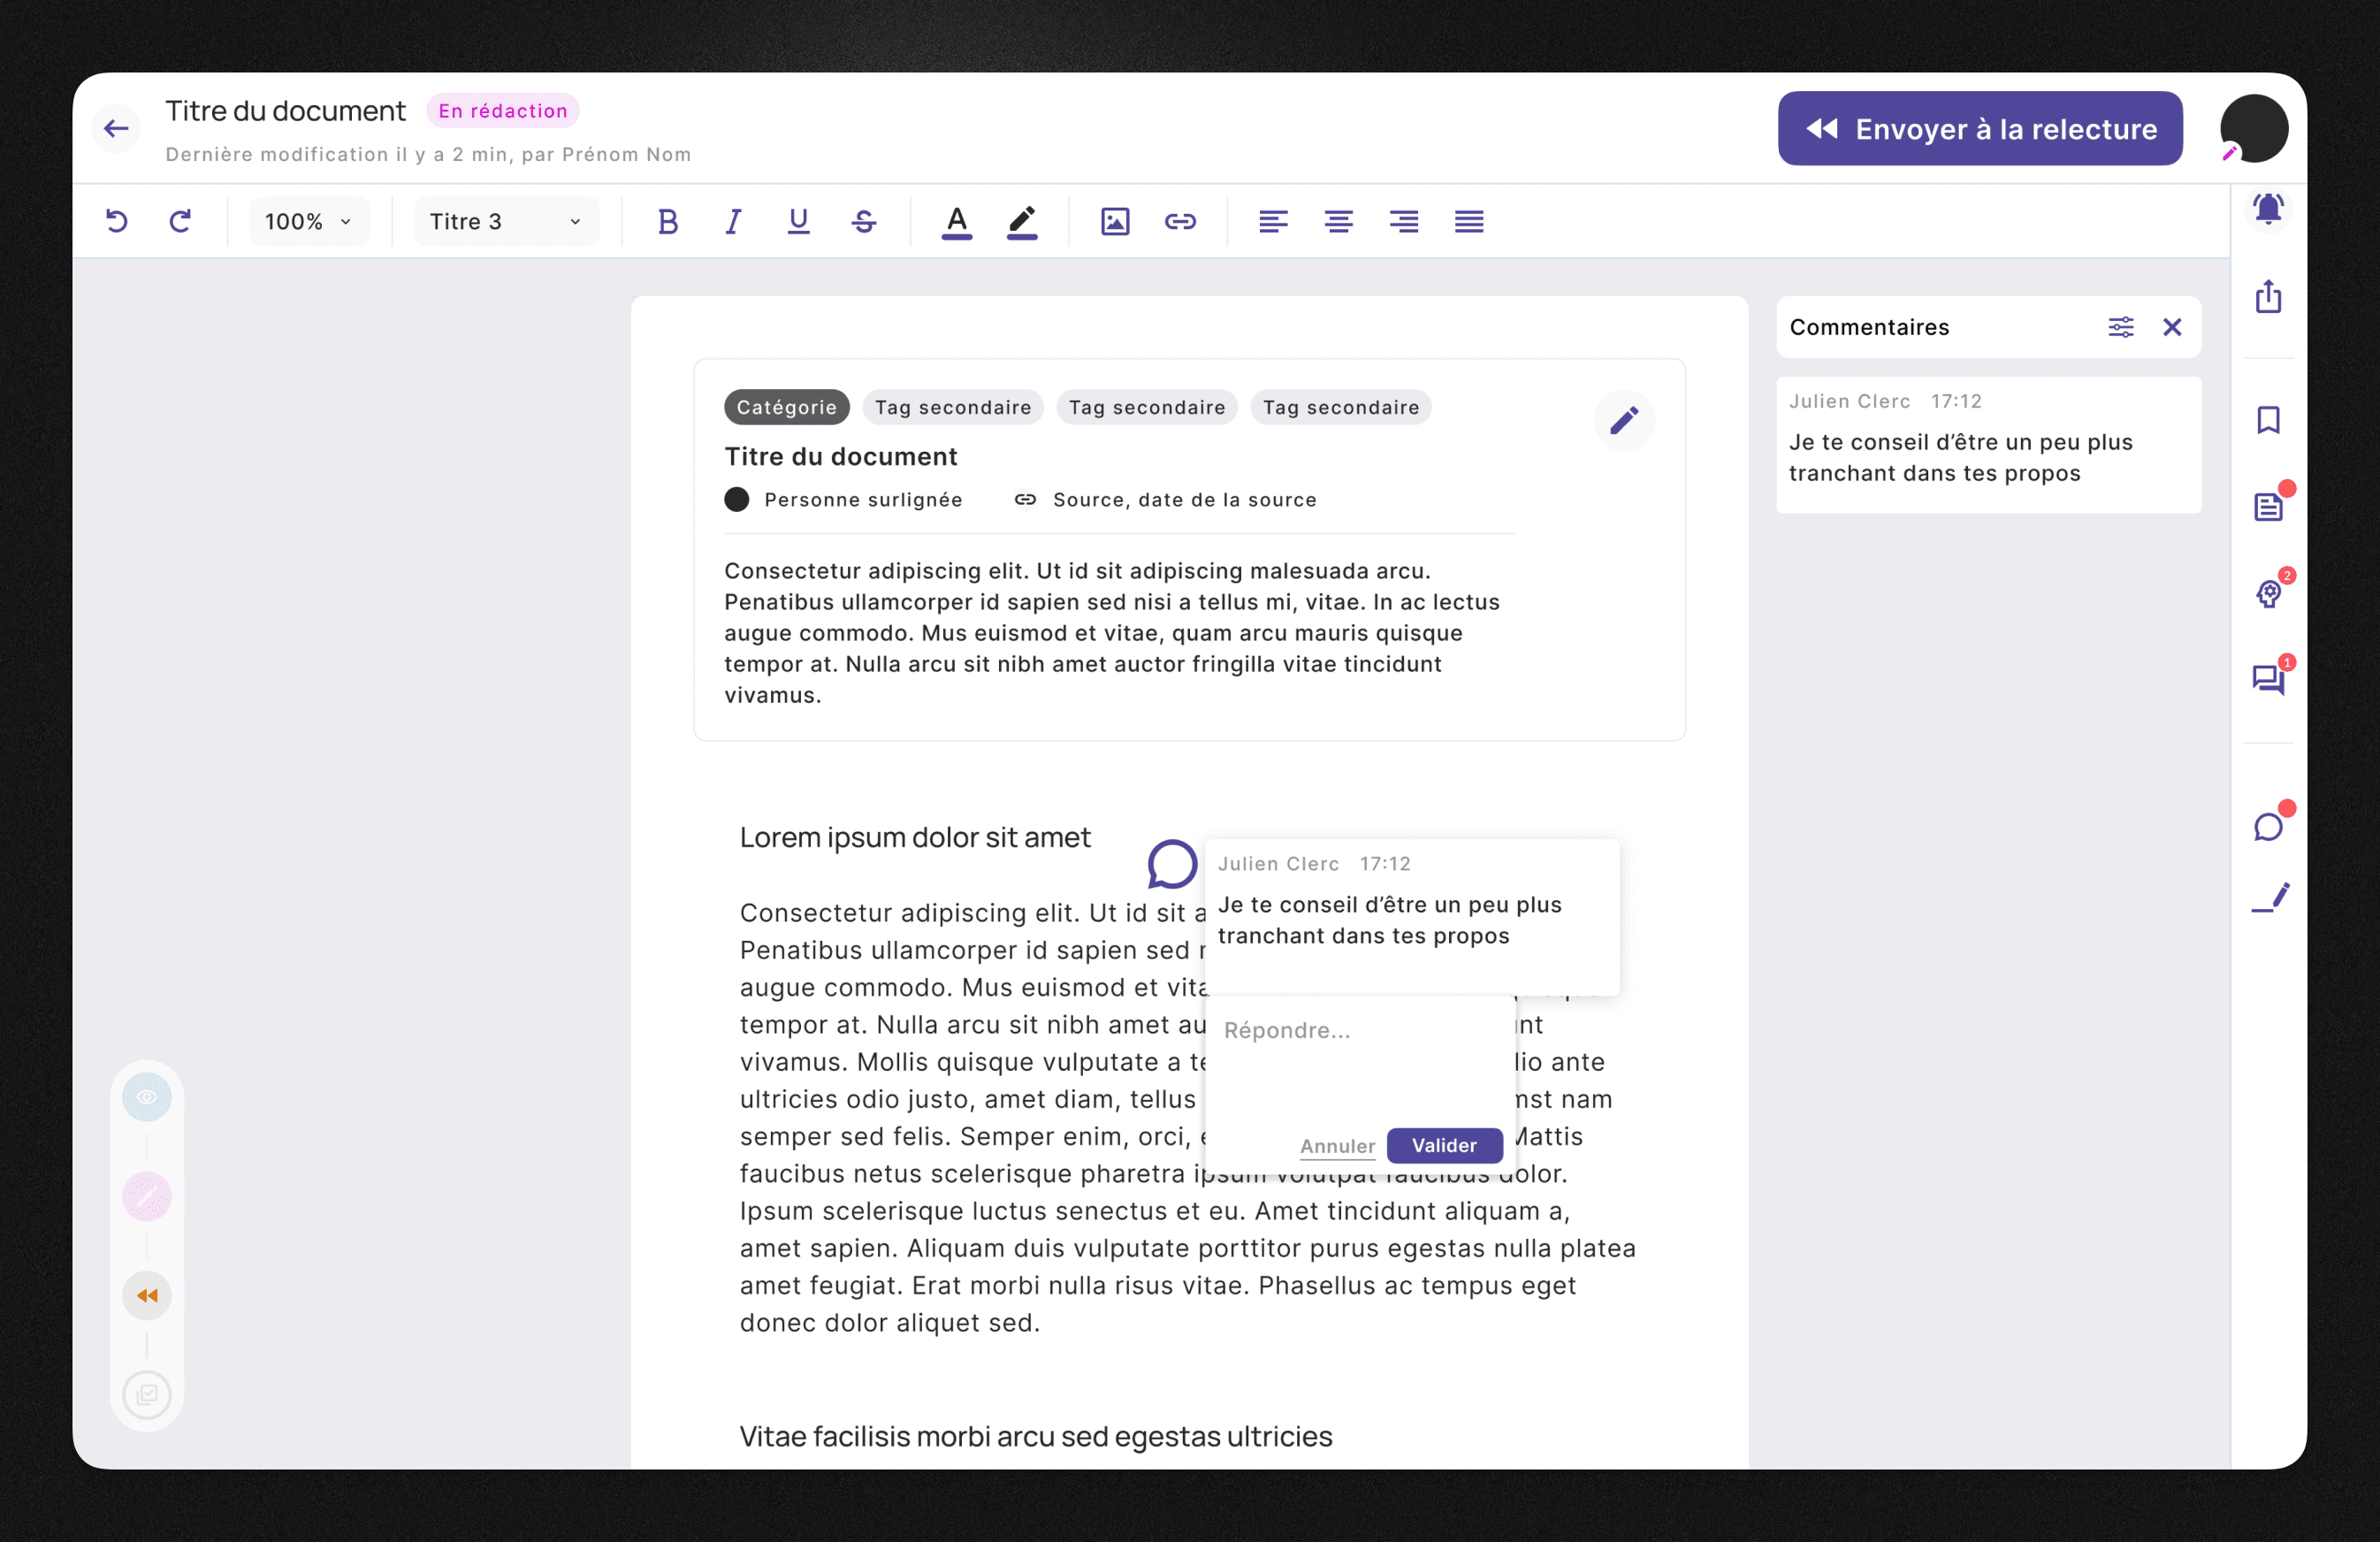
Task: Select the share/export icon in right sidebar
Action: click(x=2268, y=297)
